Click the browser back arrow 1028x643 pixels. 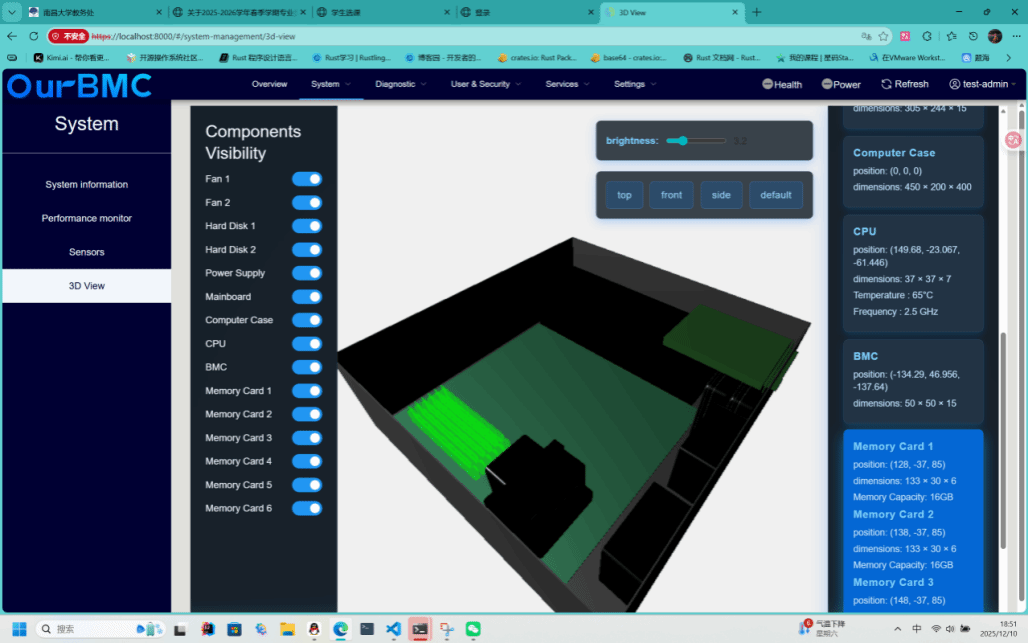[12, 35]
